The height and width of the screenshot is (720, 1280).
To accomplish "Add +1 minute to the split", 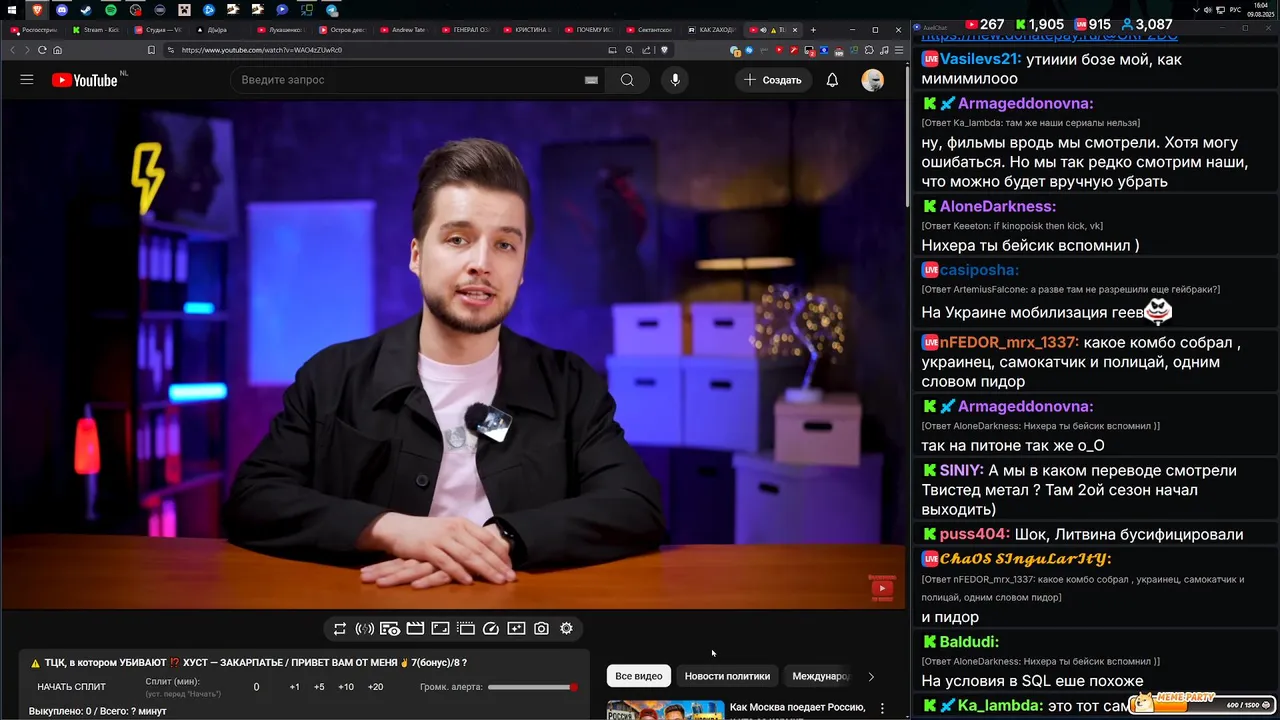I will pyautogui.click(x=294, y=687).
